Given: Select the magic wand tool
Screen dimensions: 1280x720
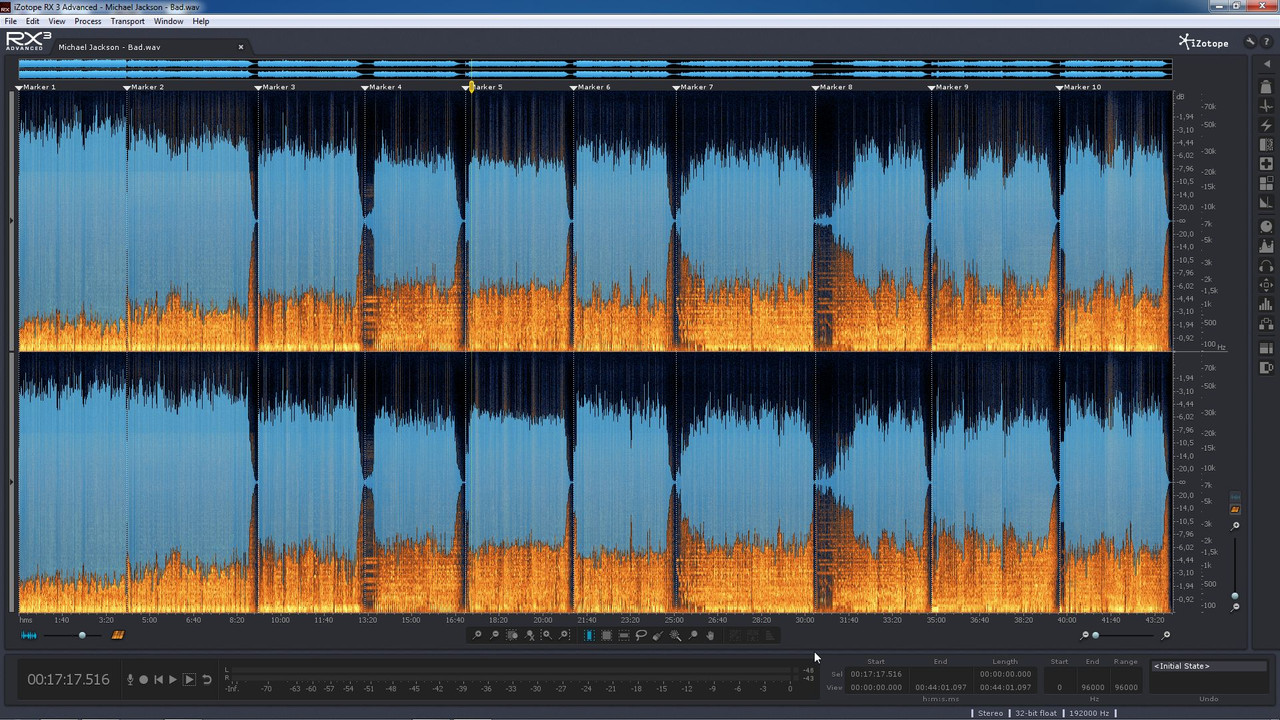Looking at the screenshot, I should [675, 635].
